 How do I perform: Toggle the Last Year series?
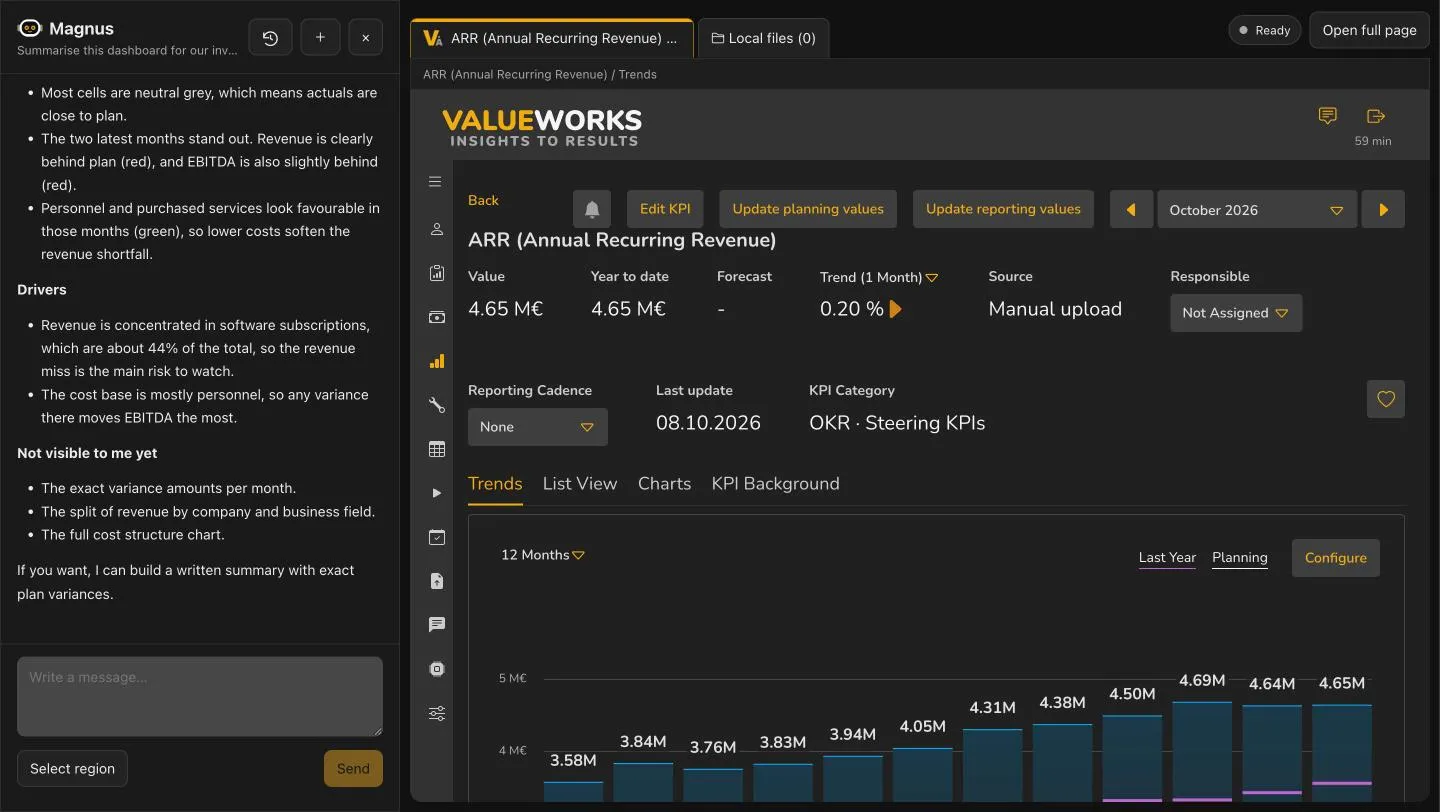1167,558
